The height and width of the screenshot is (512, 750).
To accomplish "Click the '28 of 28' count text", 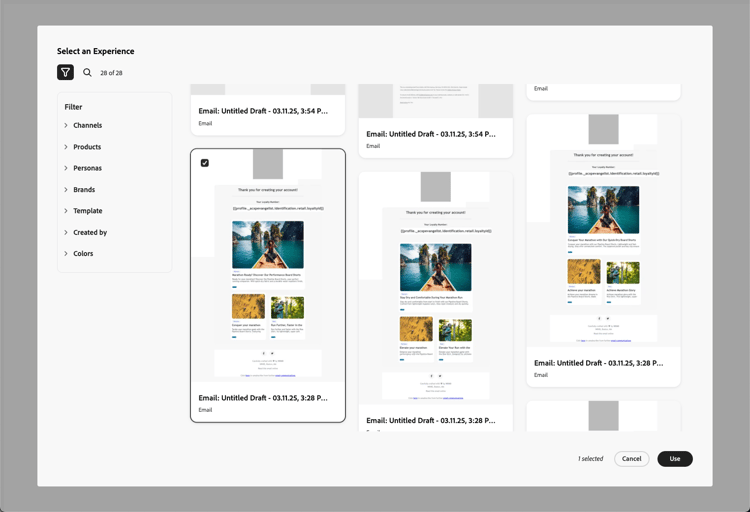I will coord(111,73).
